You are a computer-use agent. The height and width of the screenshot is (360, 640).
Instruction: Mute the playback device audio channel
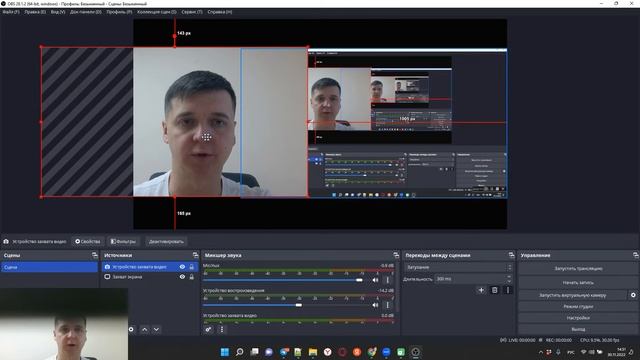[x=375, y=305]
